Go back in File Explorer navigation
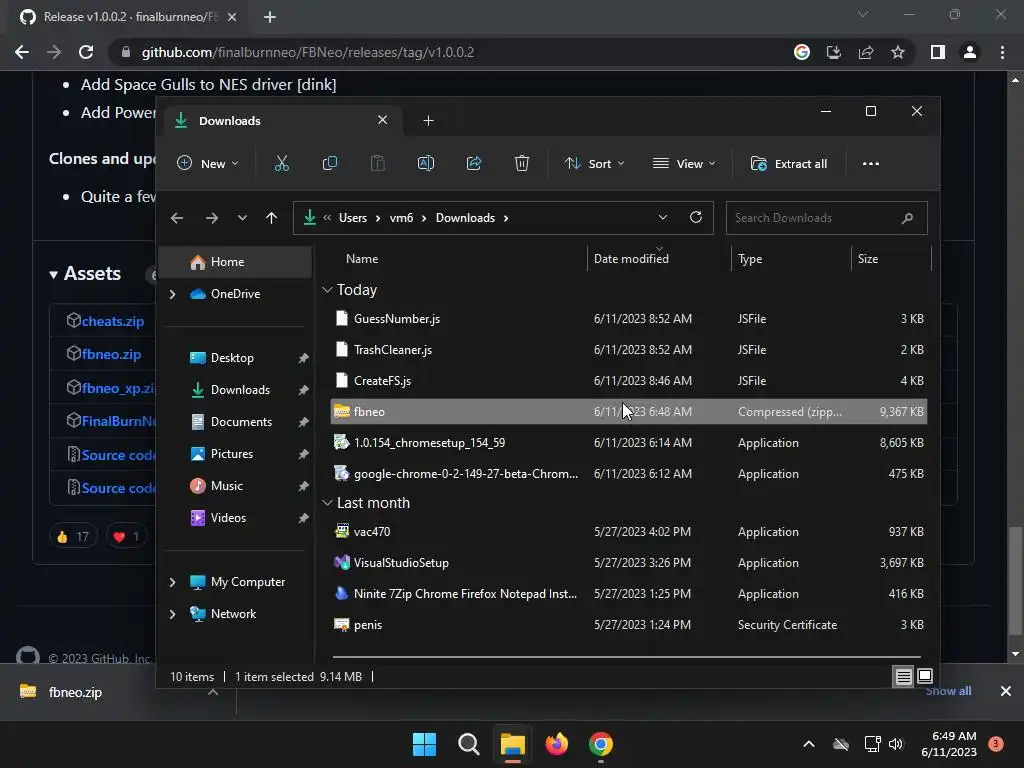Viewport: 1024px width, 768px height. coord(177,218)
